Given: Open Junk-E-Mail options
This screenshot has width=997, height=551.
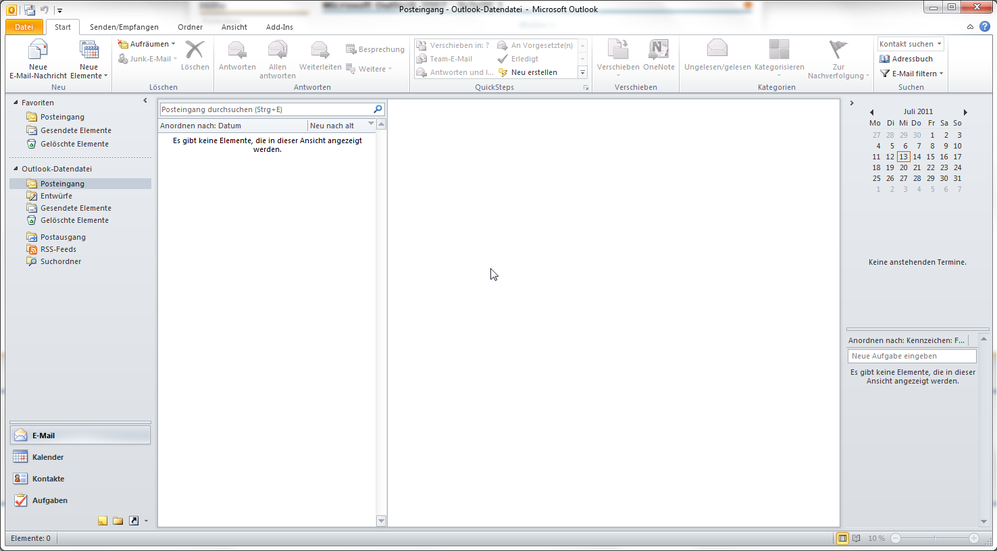Looking at the screenshot, I should (148, 58).
